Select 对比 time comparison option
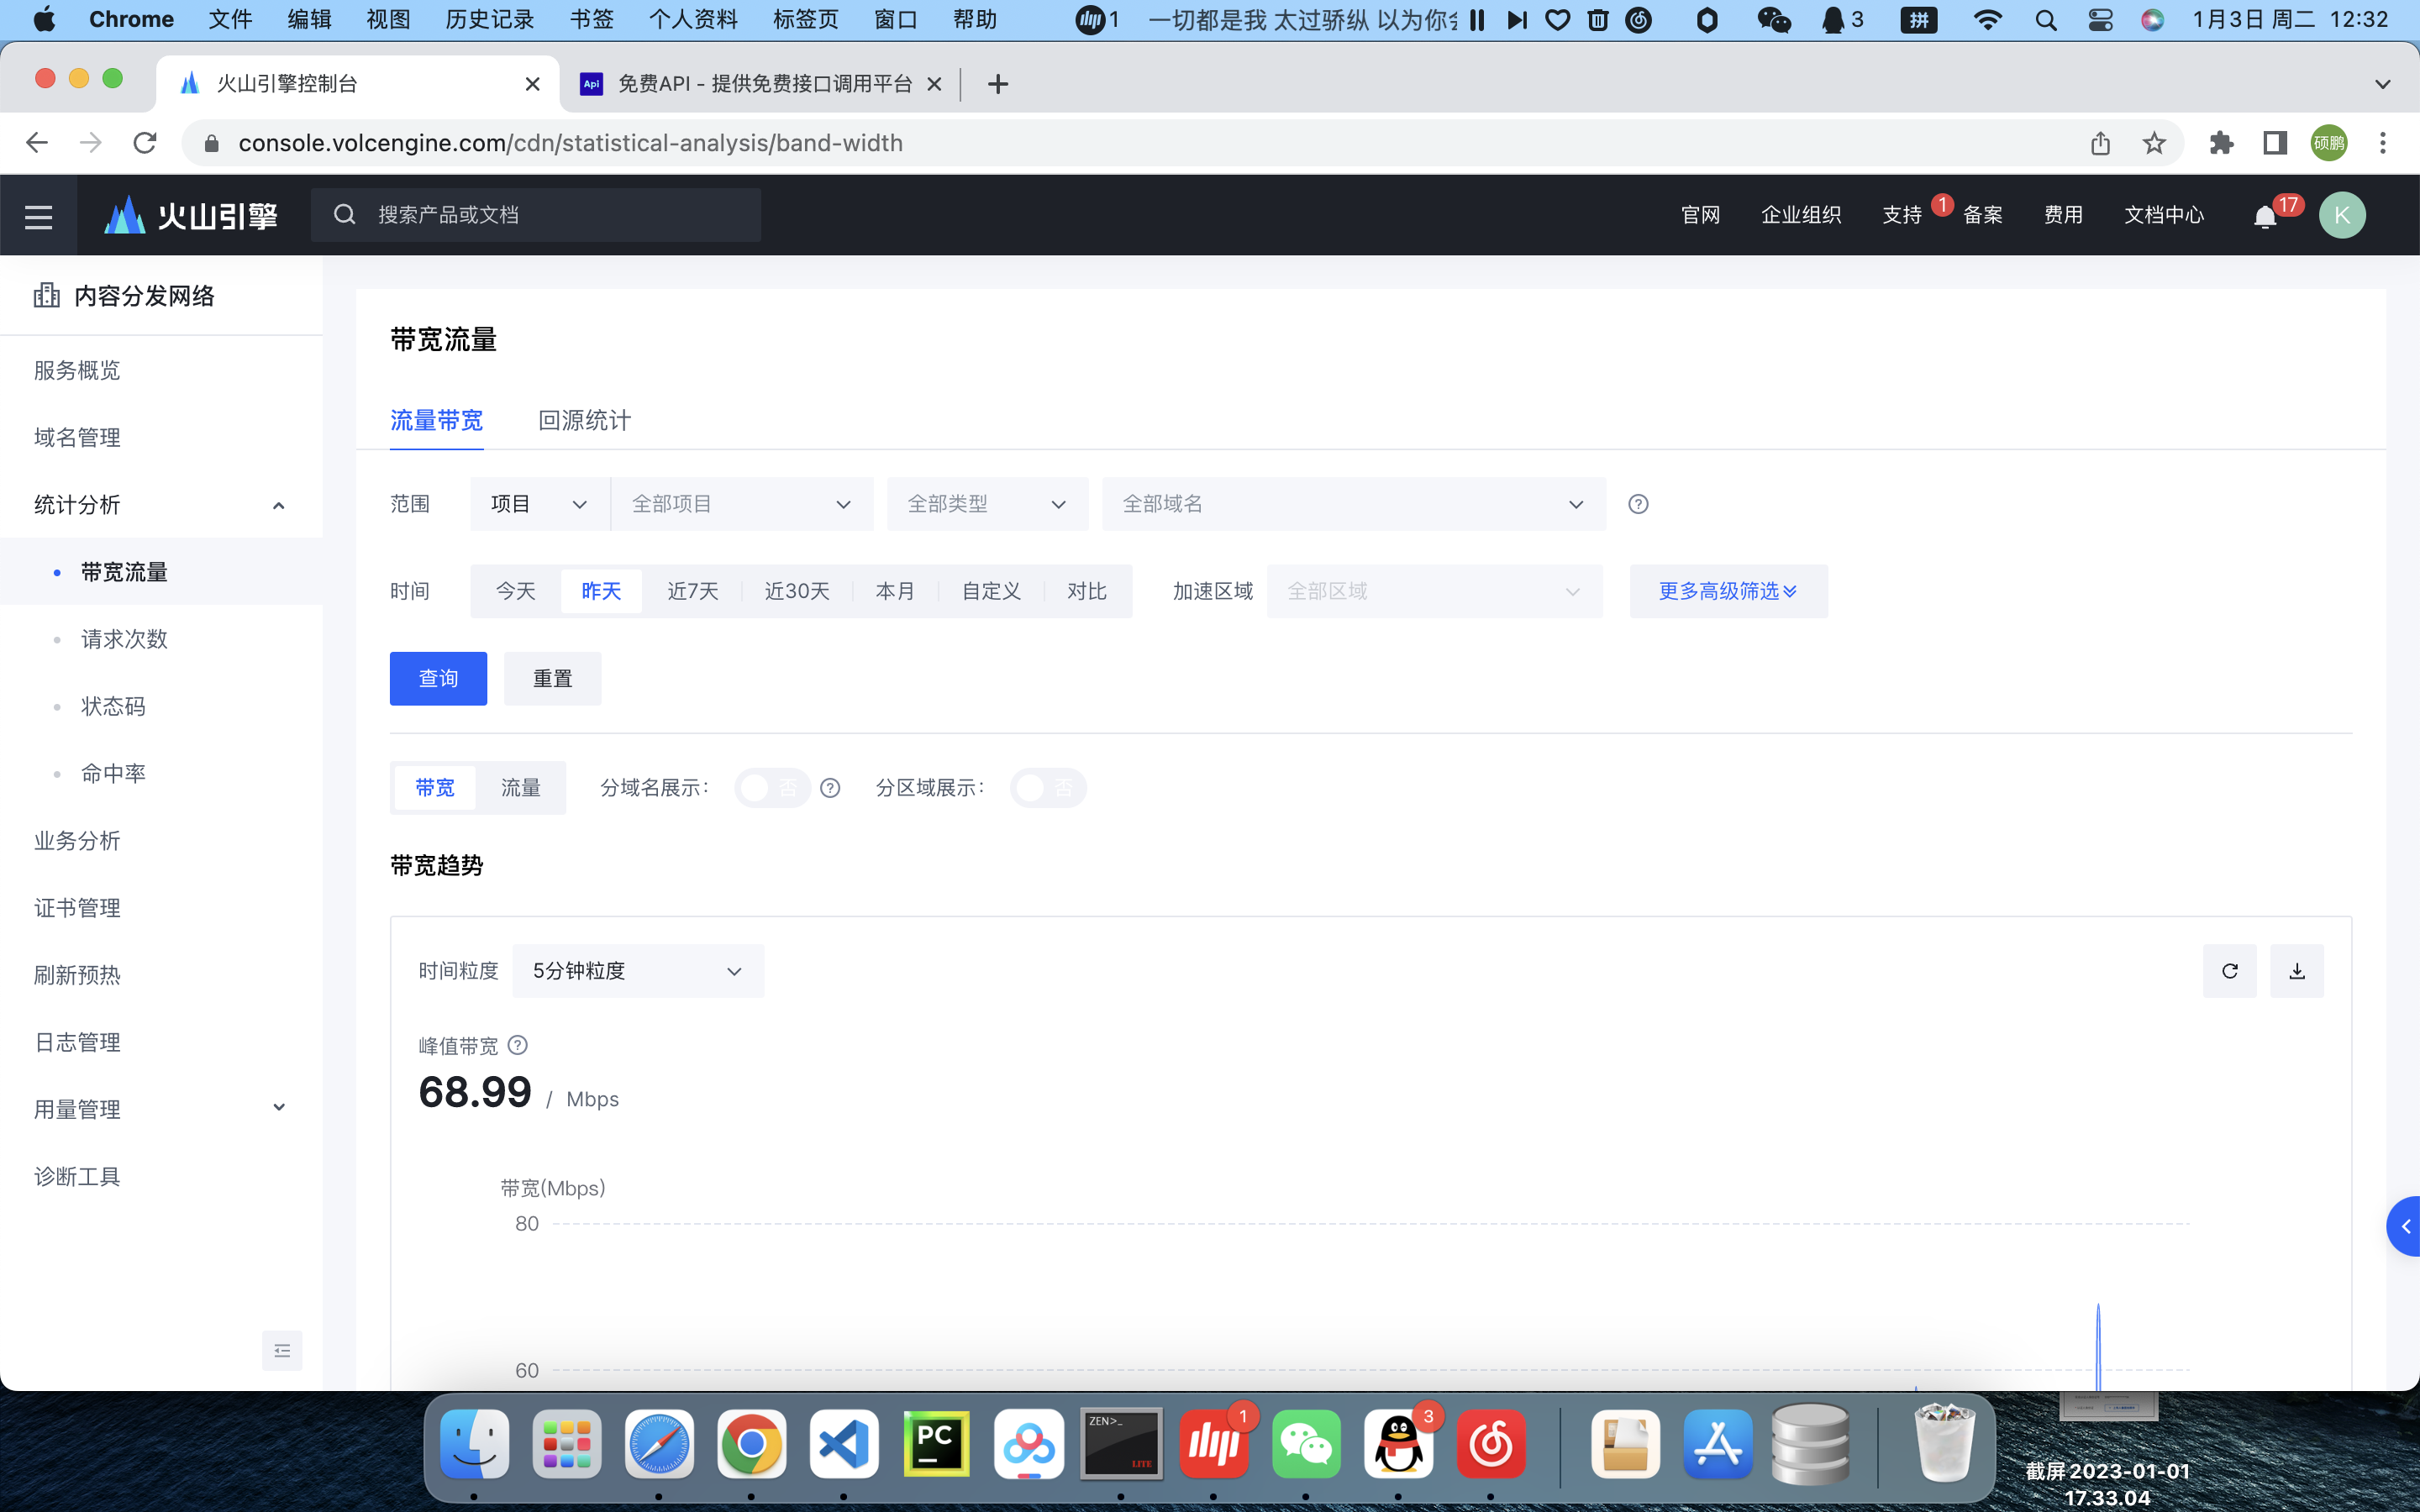This screenshot has width=2420, height=1512. pyautogui.click(x=1086, y=591)
